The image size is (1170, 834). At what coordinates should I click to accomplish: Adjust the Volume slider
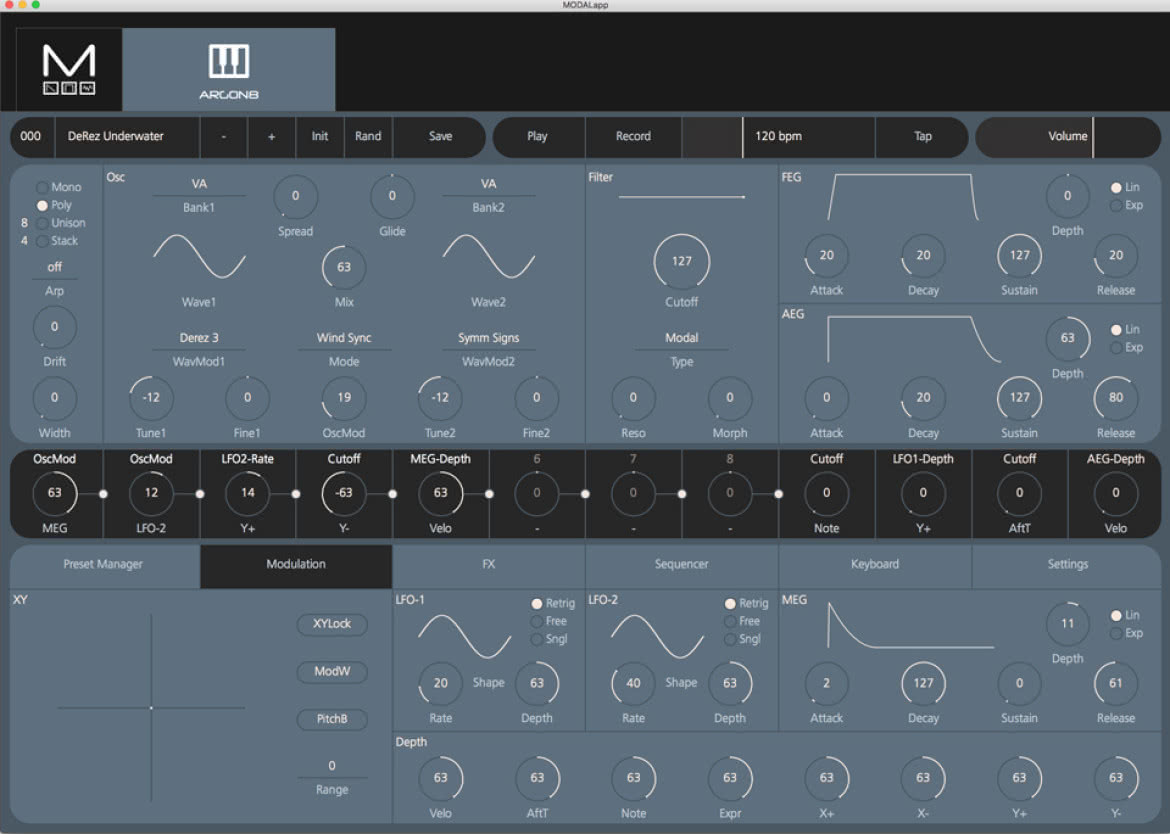point(1068,137)
